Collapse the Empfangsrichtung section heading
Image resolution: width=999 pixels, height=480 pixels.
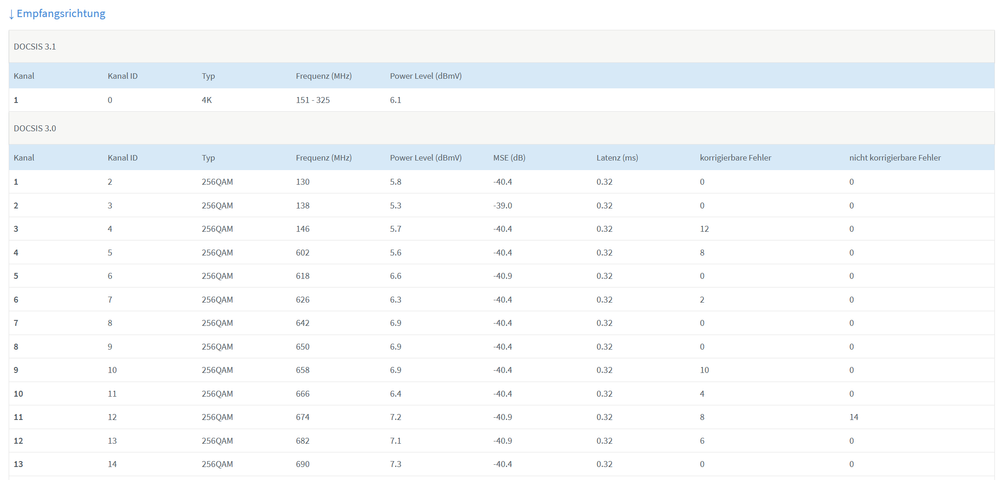tap(60, 14)
